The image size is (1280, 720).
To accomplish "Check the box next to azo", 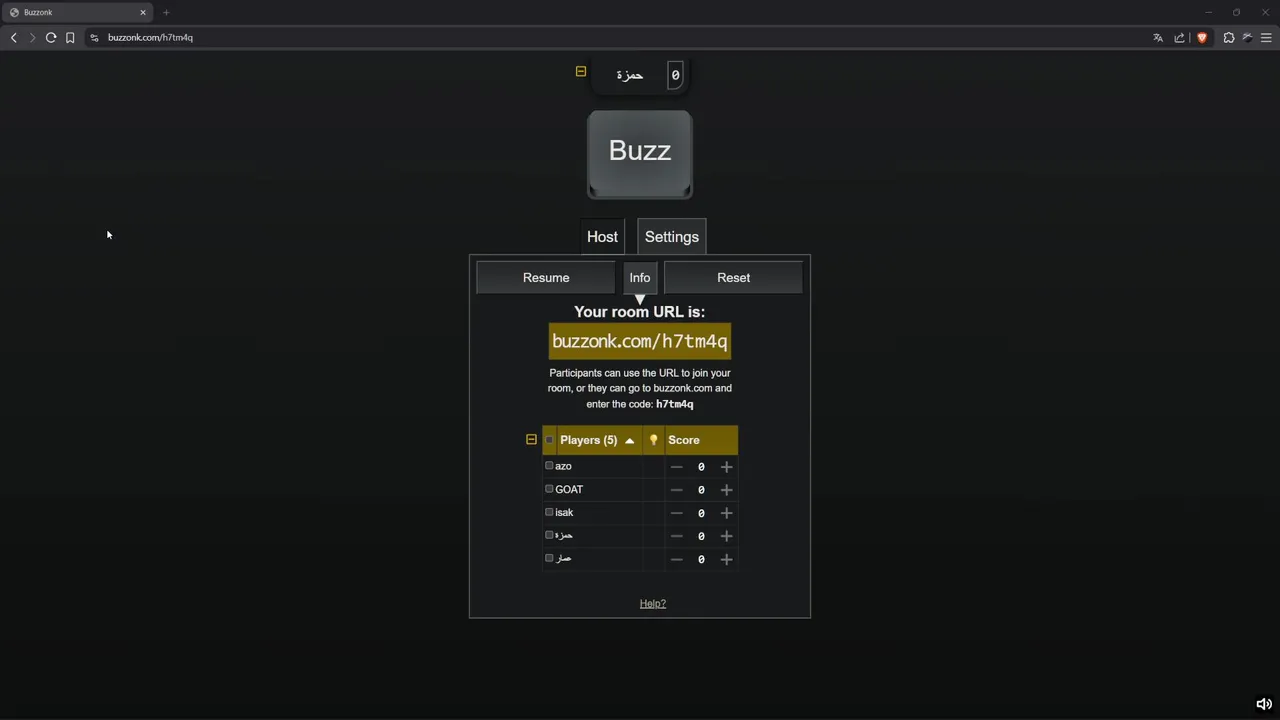I will click(x=549, y=466).
